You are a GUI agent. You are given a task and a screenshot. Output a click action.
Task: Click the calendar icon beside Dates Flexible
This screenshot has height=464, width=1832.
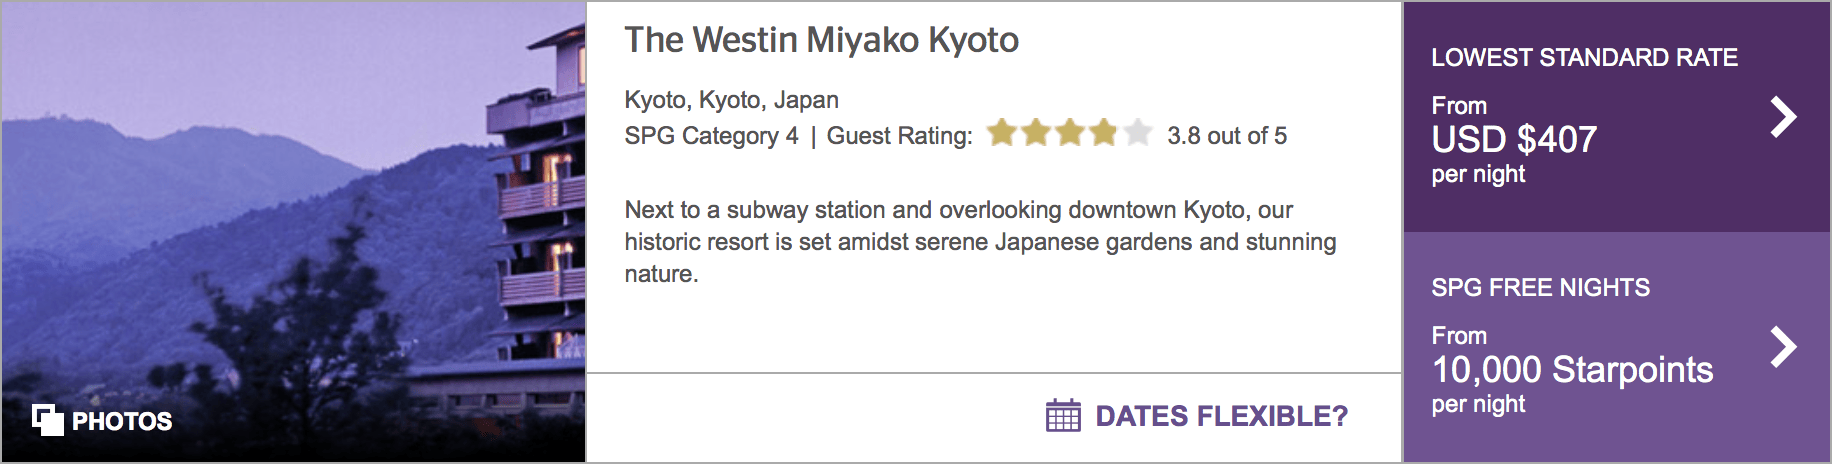tap(1063, 415)
